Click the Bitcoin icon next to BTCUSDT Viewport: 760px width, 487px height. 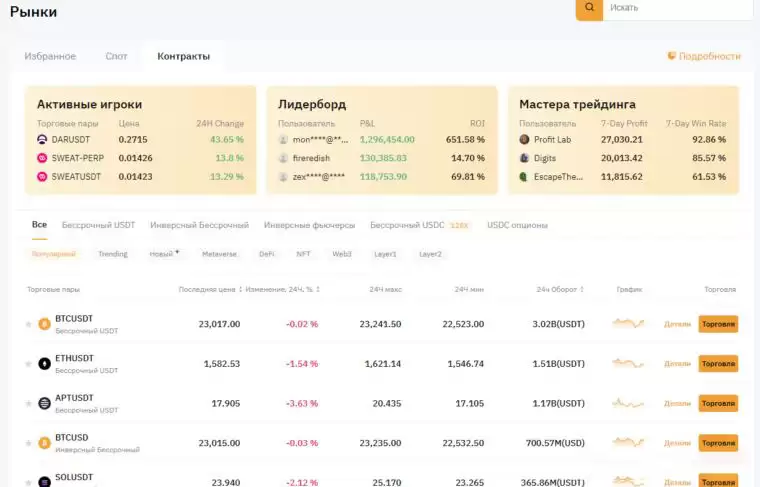(44, 324)
